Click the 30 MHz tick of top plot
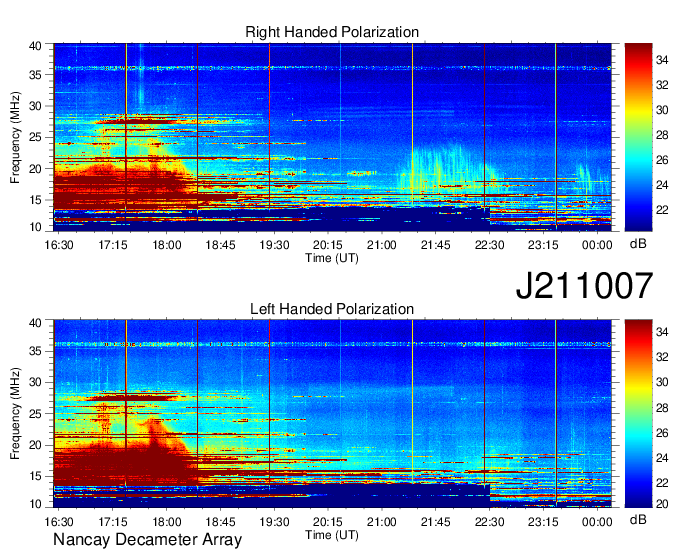Image resolution: width=680 pixels, height=552 pixels. (x=35, y=106)
